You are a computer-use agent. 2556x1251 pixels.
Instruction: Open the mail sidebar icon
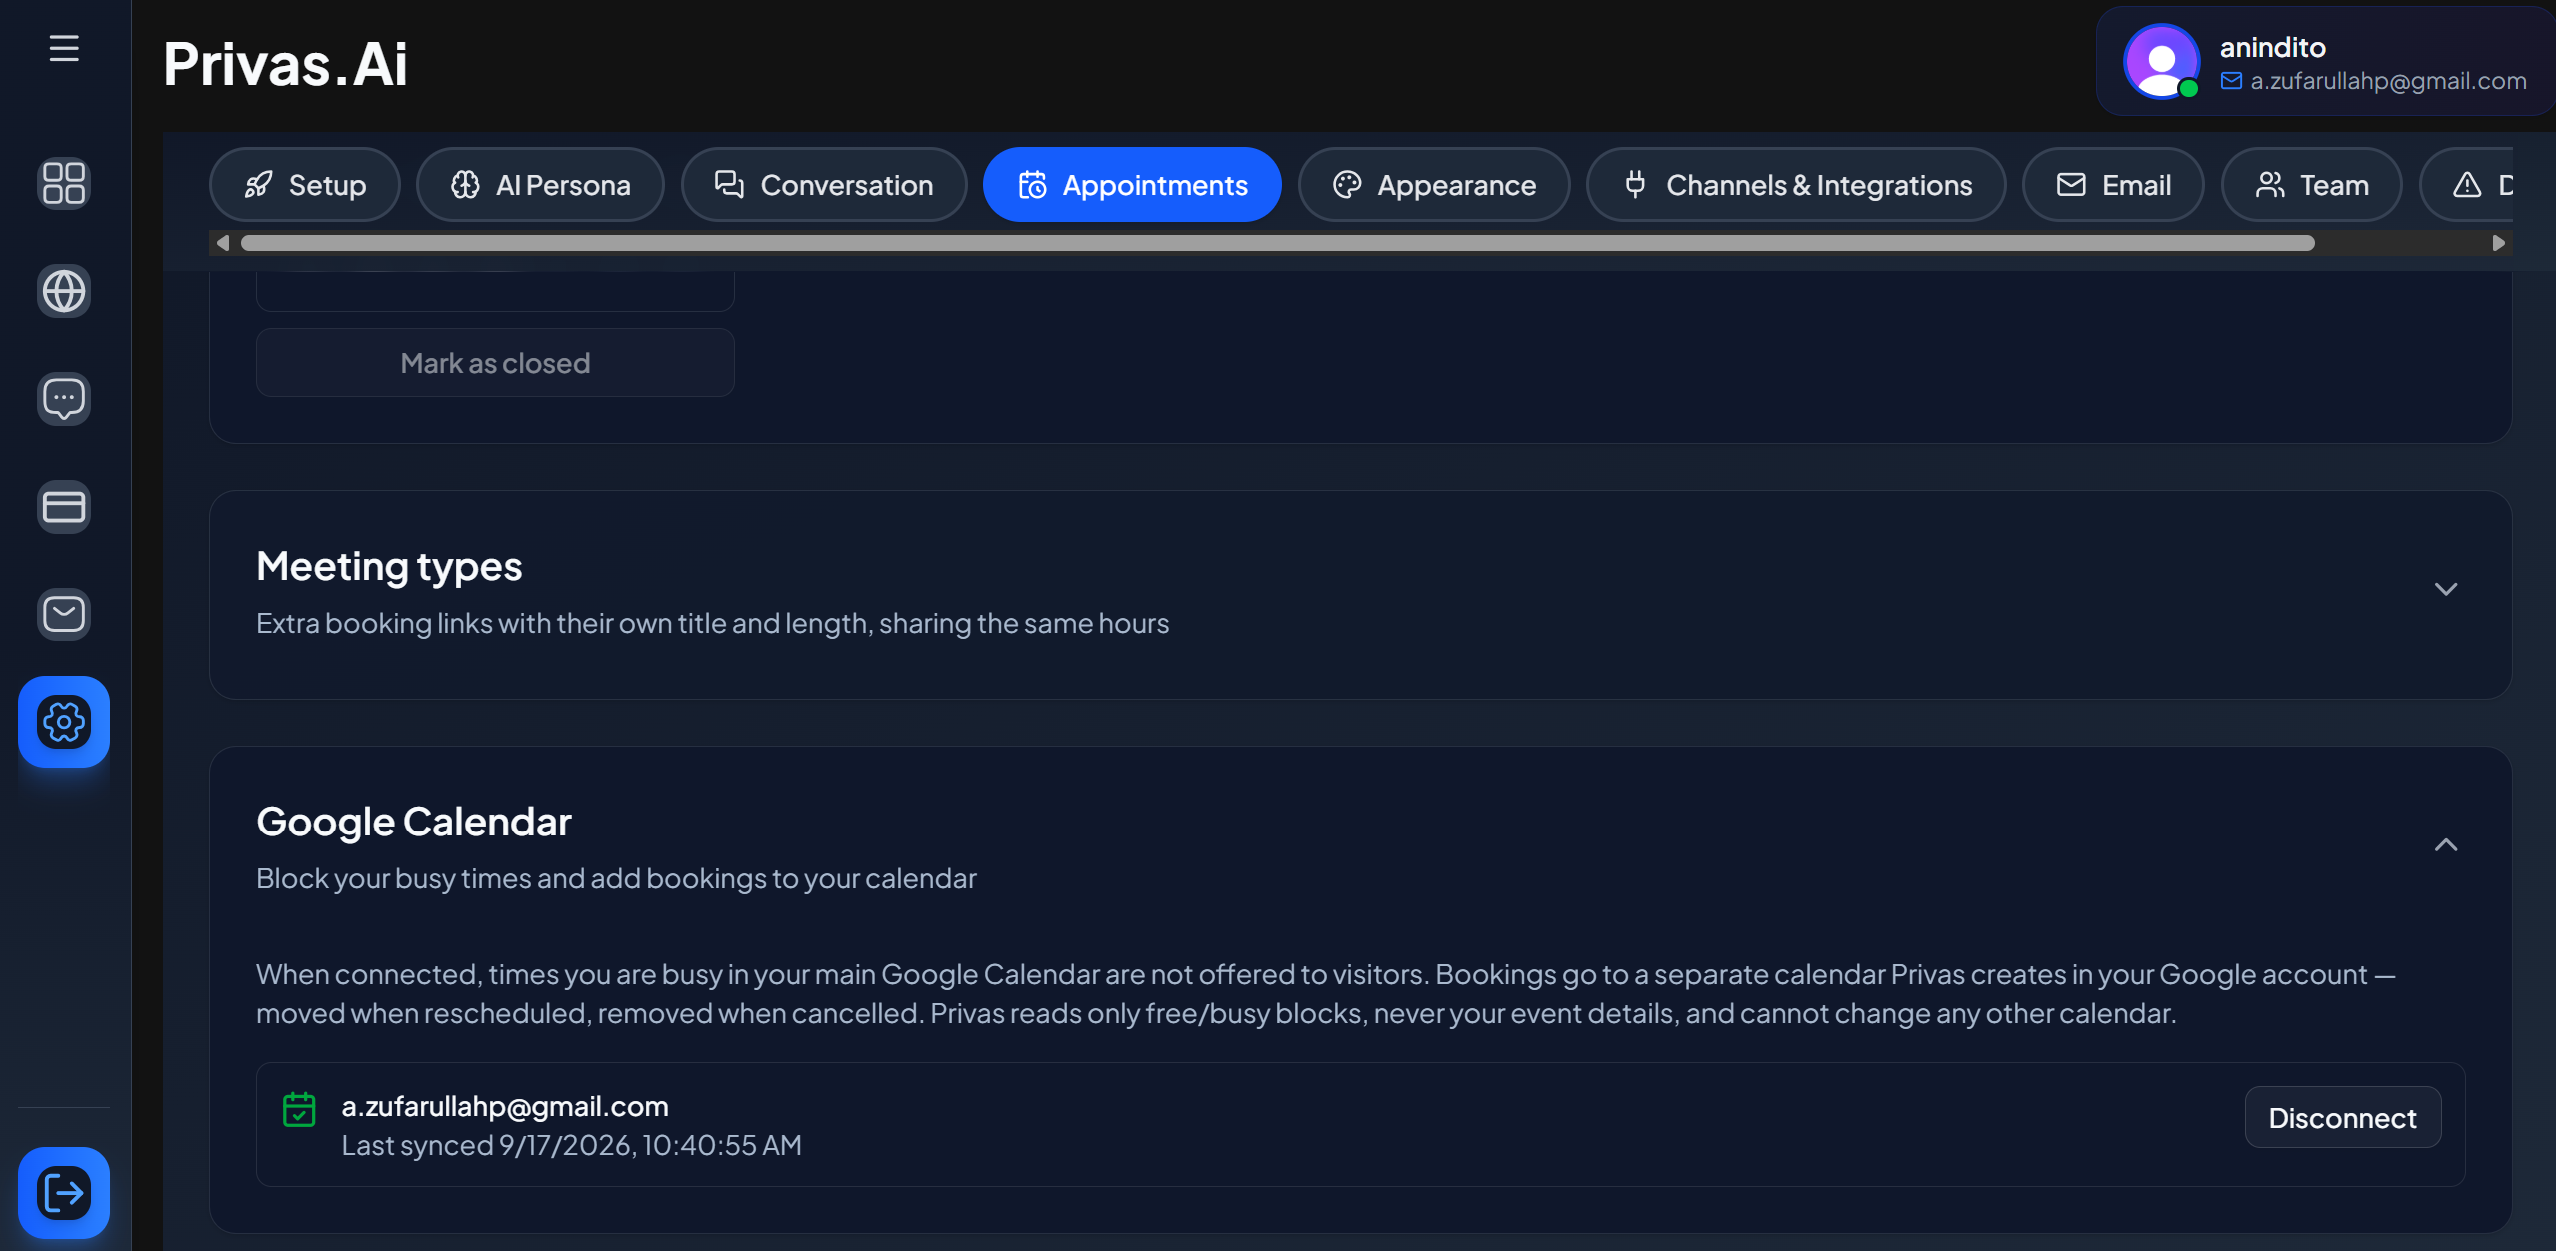point(64,614)
